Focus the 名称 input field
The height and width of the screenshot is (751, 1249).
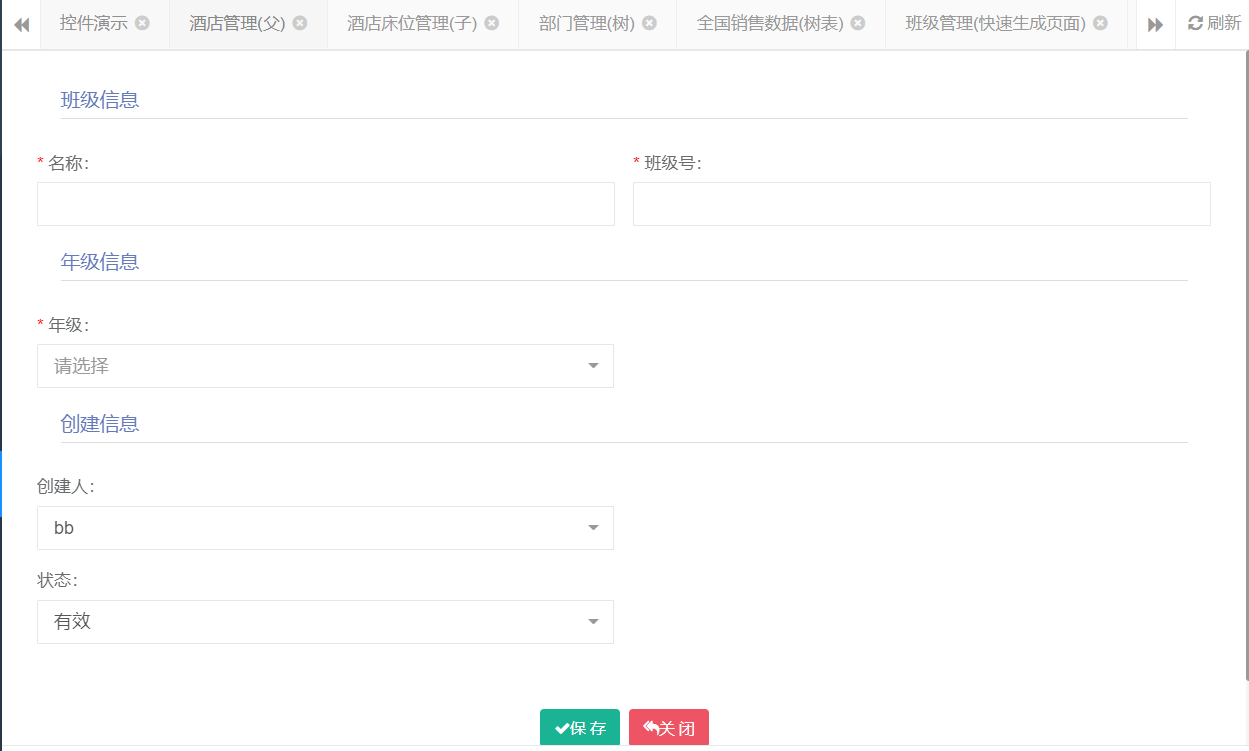click(x=326, y=204)
